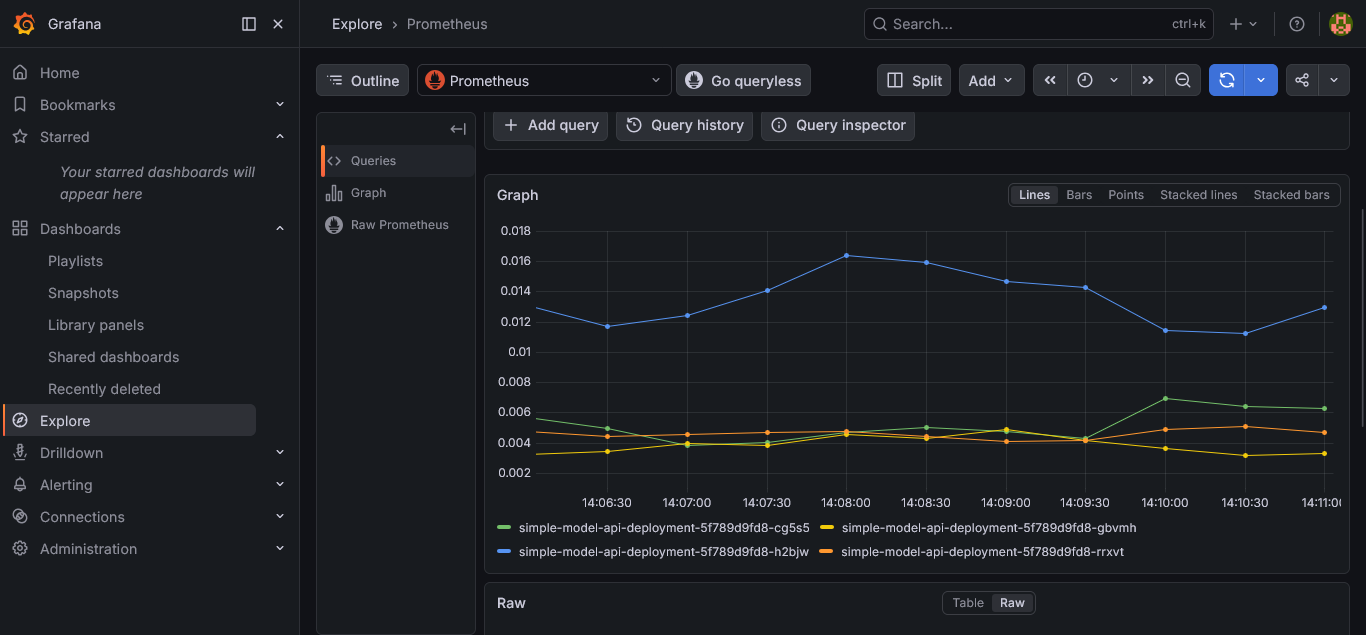Click the Explore breadcrumb link
This screenshot has height=635, width=1366.
[357, 24]
